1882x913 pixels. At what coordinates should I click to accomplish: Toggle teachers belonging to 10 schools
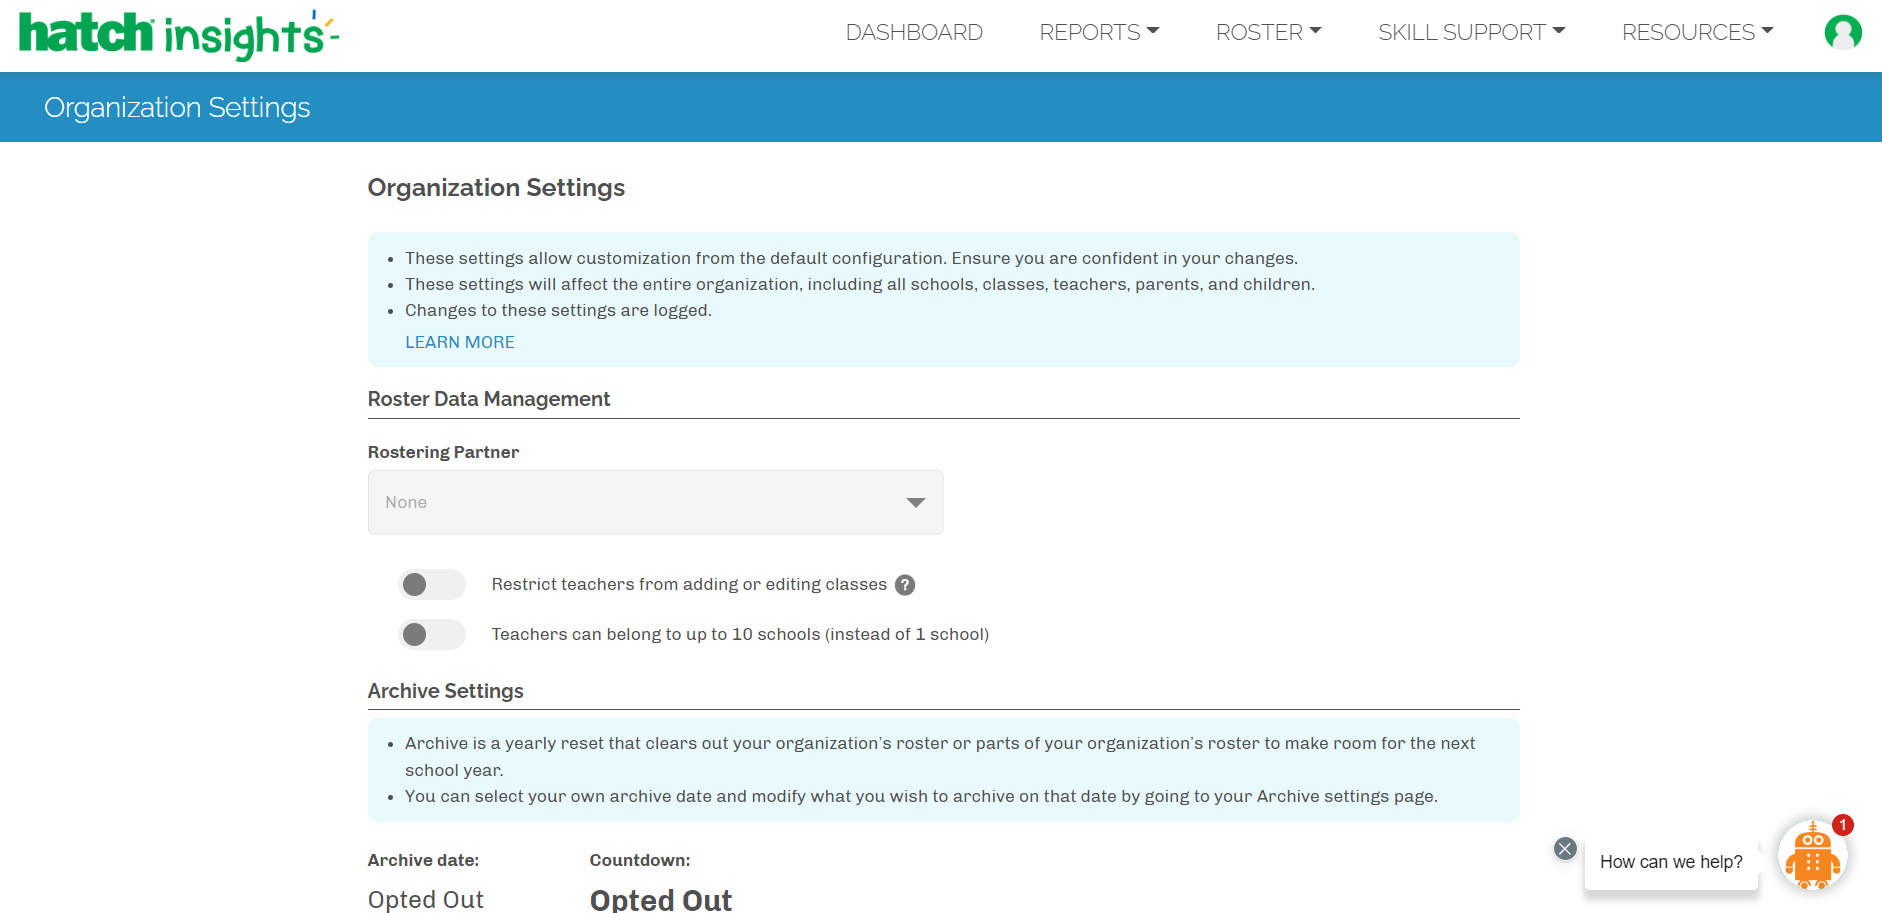coord(432,634)
